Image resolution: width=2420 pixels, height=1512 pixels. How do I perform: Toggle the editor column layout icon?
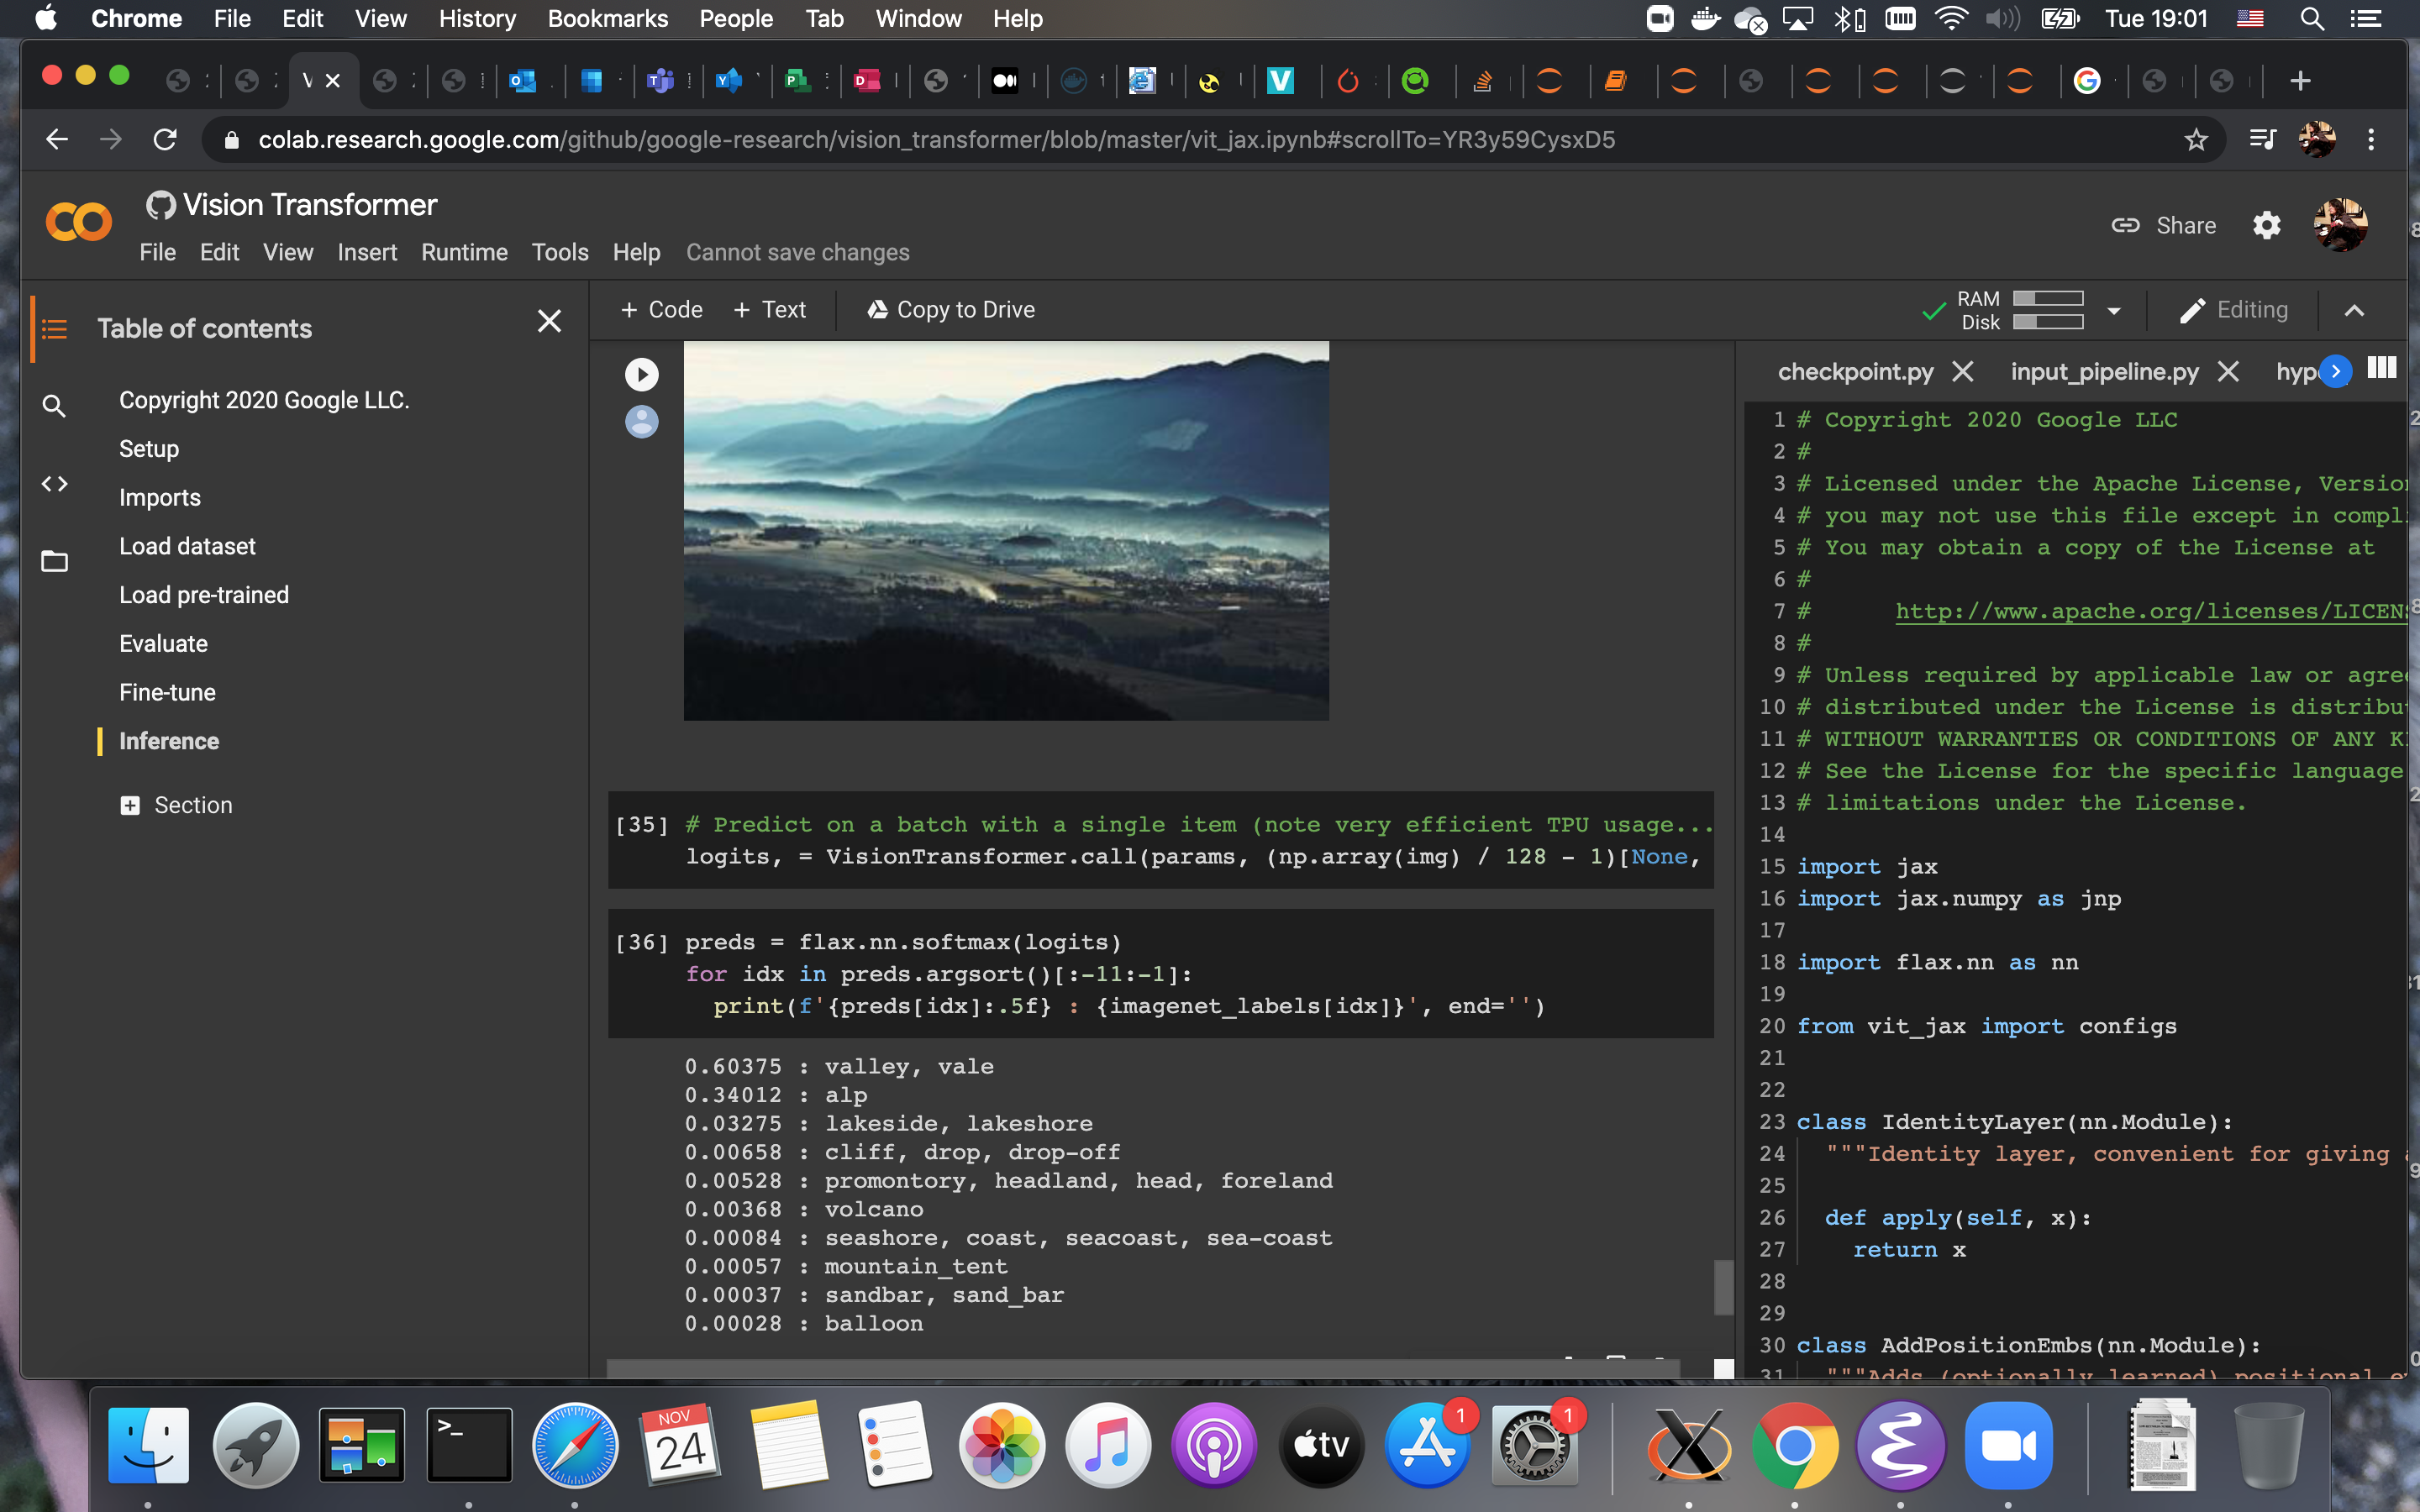tap(2382, 369)
